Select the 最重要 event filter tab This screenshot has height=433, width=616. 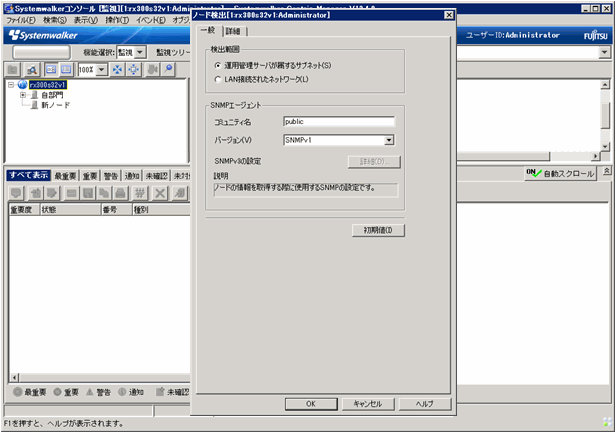(x=65, y=176)
